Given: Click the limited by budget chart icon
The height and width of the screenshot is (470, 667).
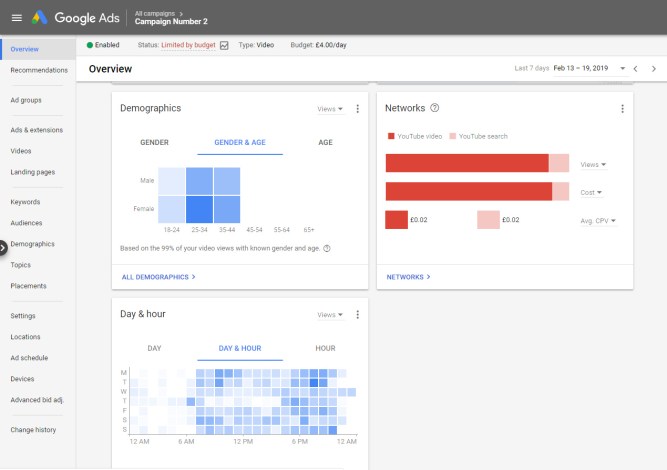Looking at the screenshot, I should [224, 45].
